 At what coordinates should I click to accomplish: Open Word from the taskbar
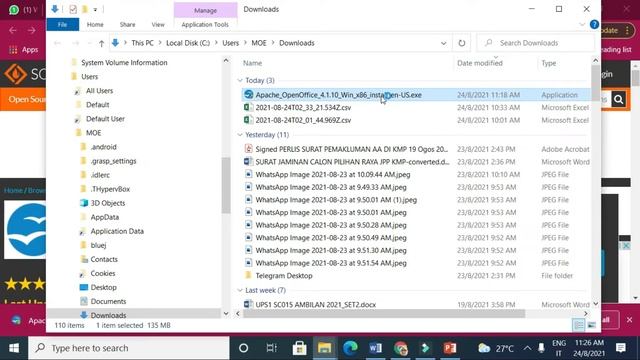click(x=375, y=348)
